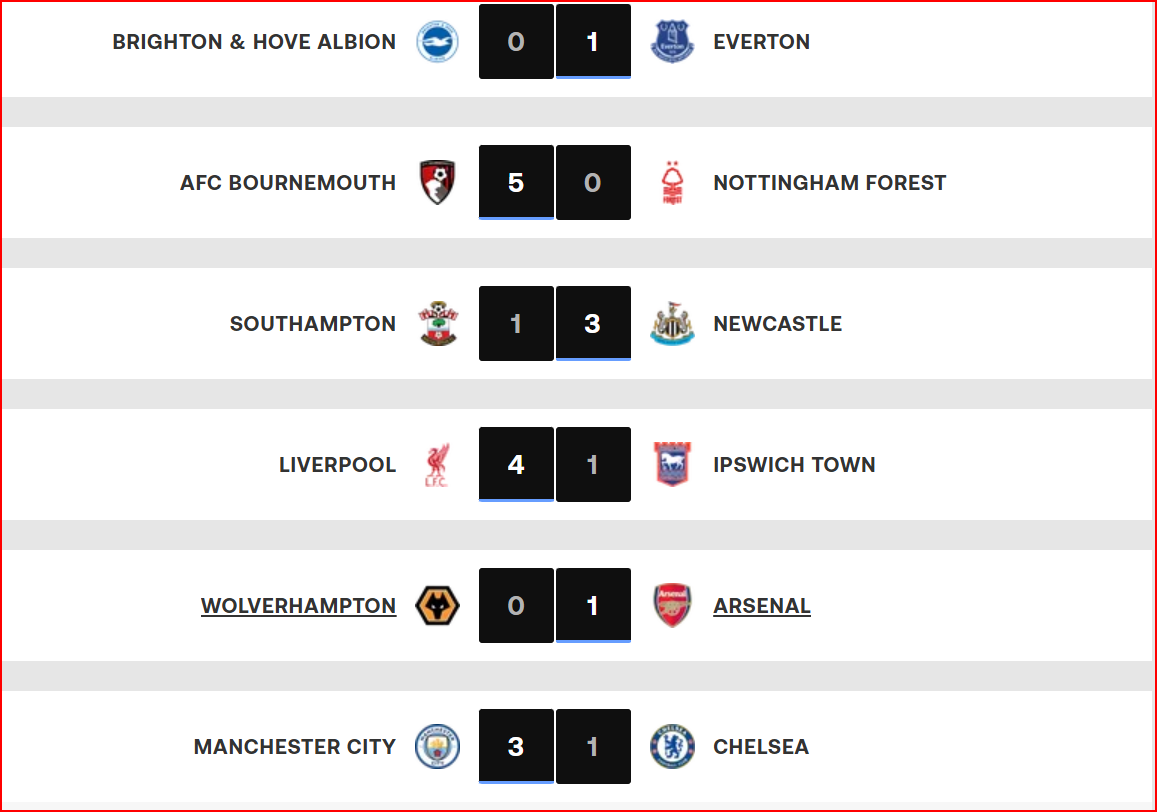Open the Wolverhampton team link
The height and width of the screenshot is (812, 1157).
[x=298, y=606]
